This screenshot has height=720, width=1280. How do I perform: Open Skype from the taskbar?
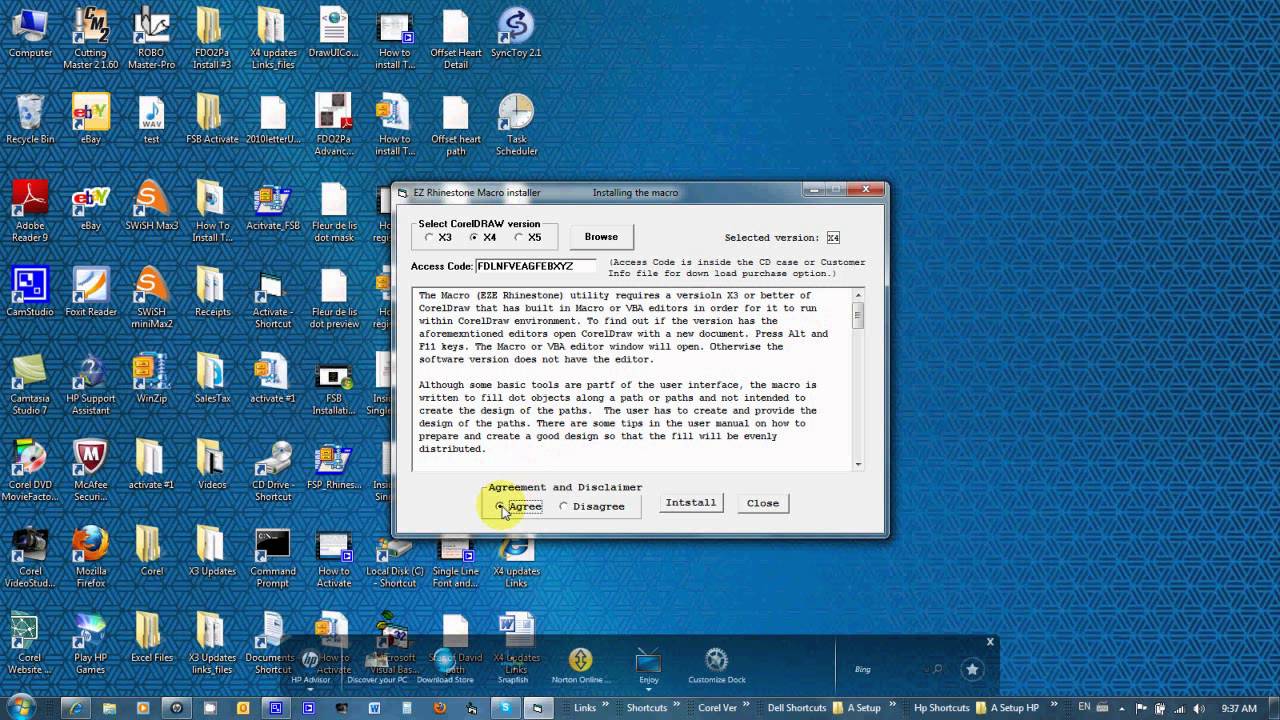(x=505, y=708)
